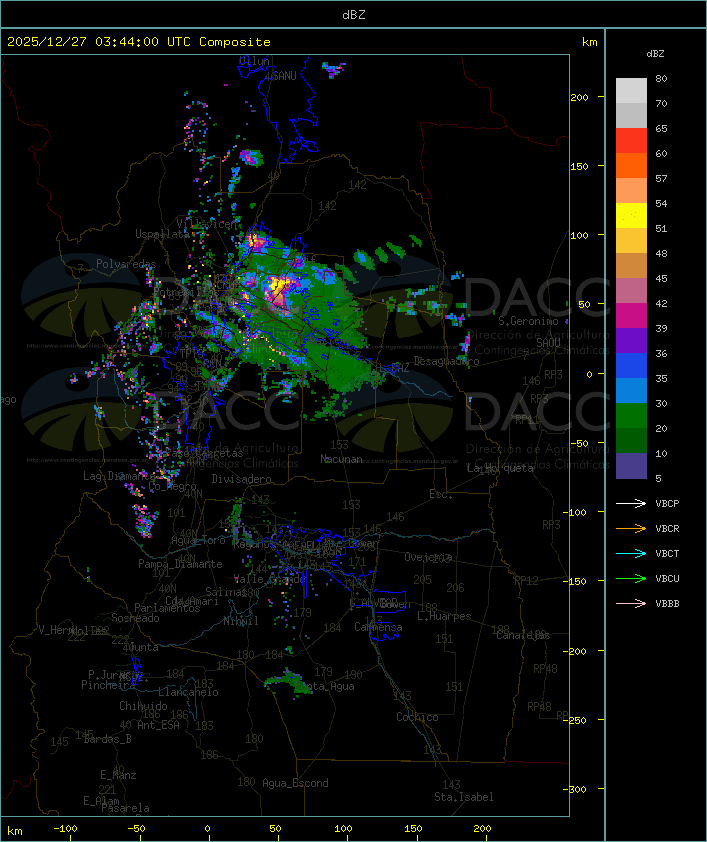Click the VBBB legend label
The width and height of the screenshot is (707, 842).
pyautogui.click(x=667, y=604)
